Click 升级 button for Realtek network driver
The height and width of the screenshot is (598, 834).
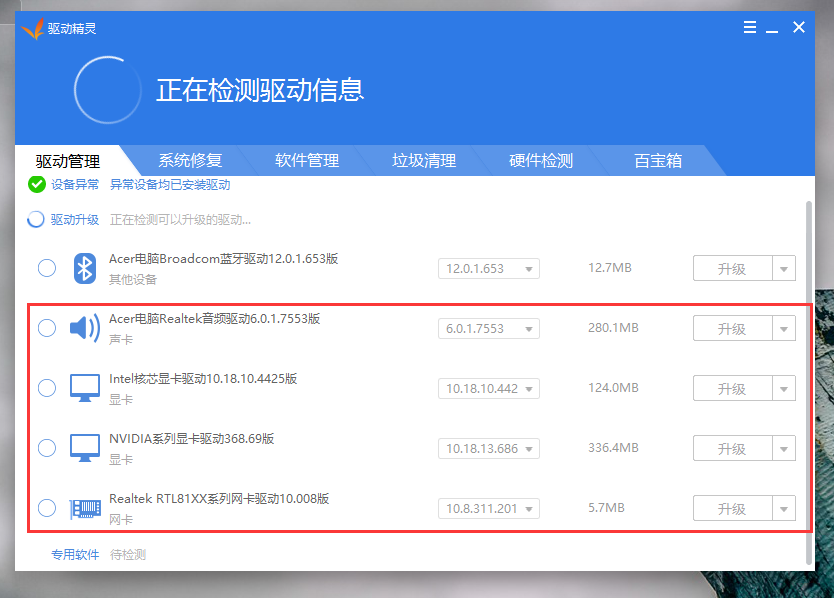coord(732,508)
